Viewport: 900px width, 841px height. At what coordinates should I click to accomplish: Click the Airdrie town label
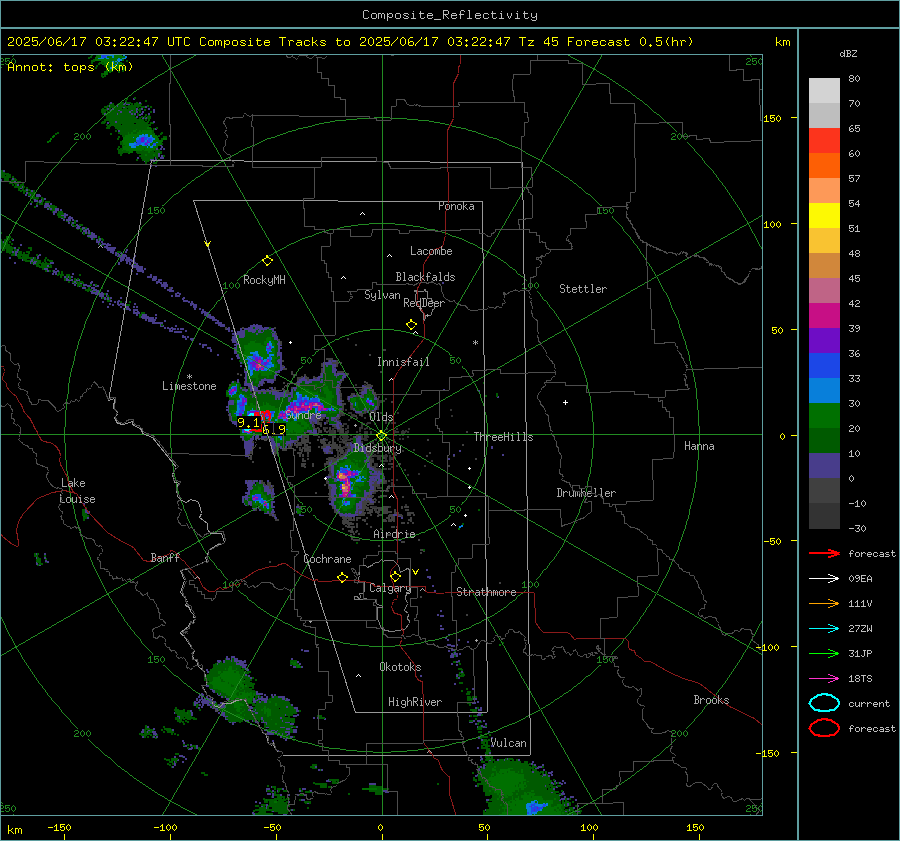tap(394, 534)
